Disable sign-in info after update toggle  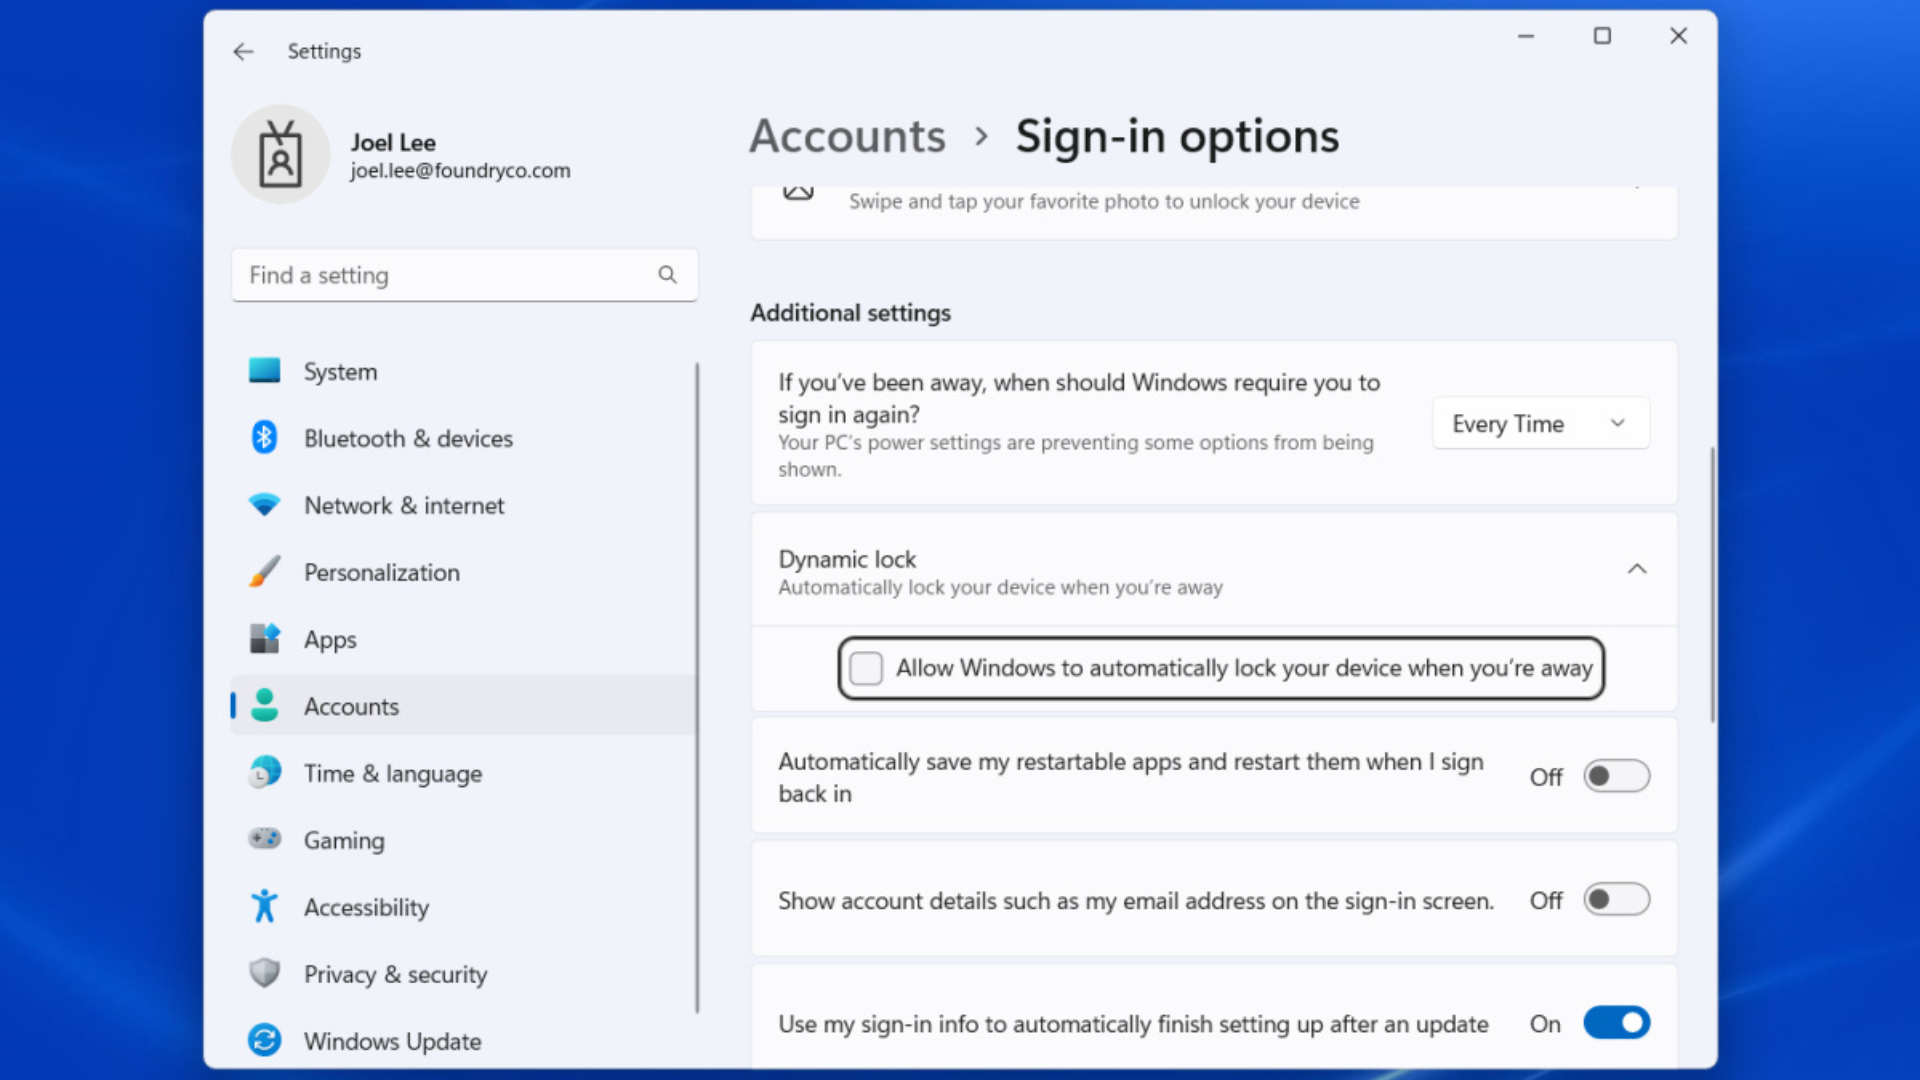tap(1616, 1023)
